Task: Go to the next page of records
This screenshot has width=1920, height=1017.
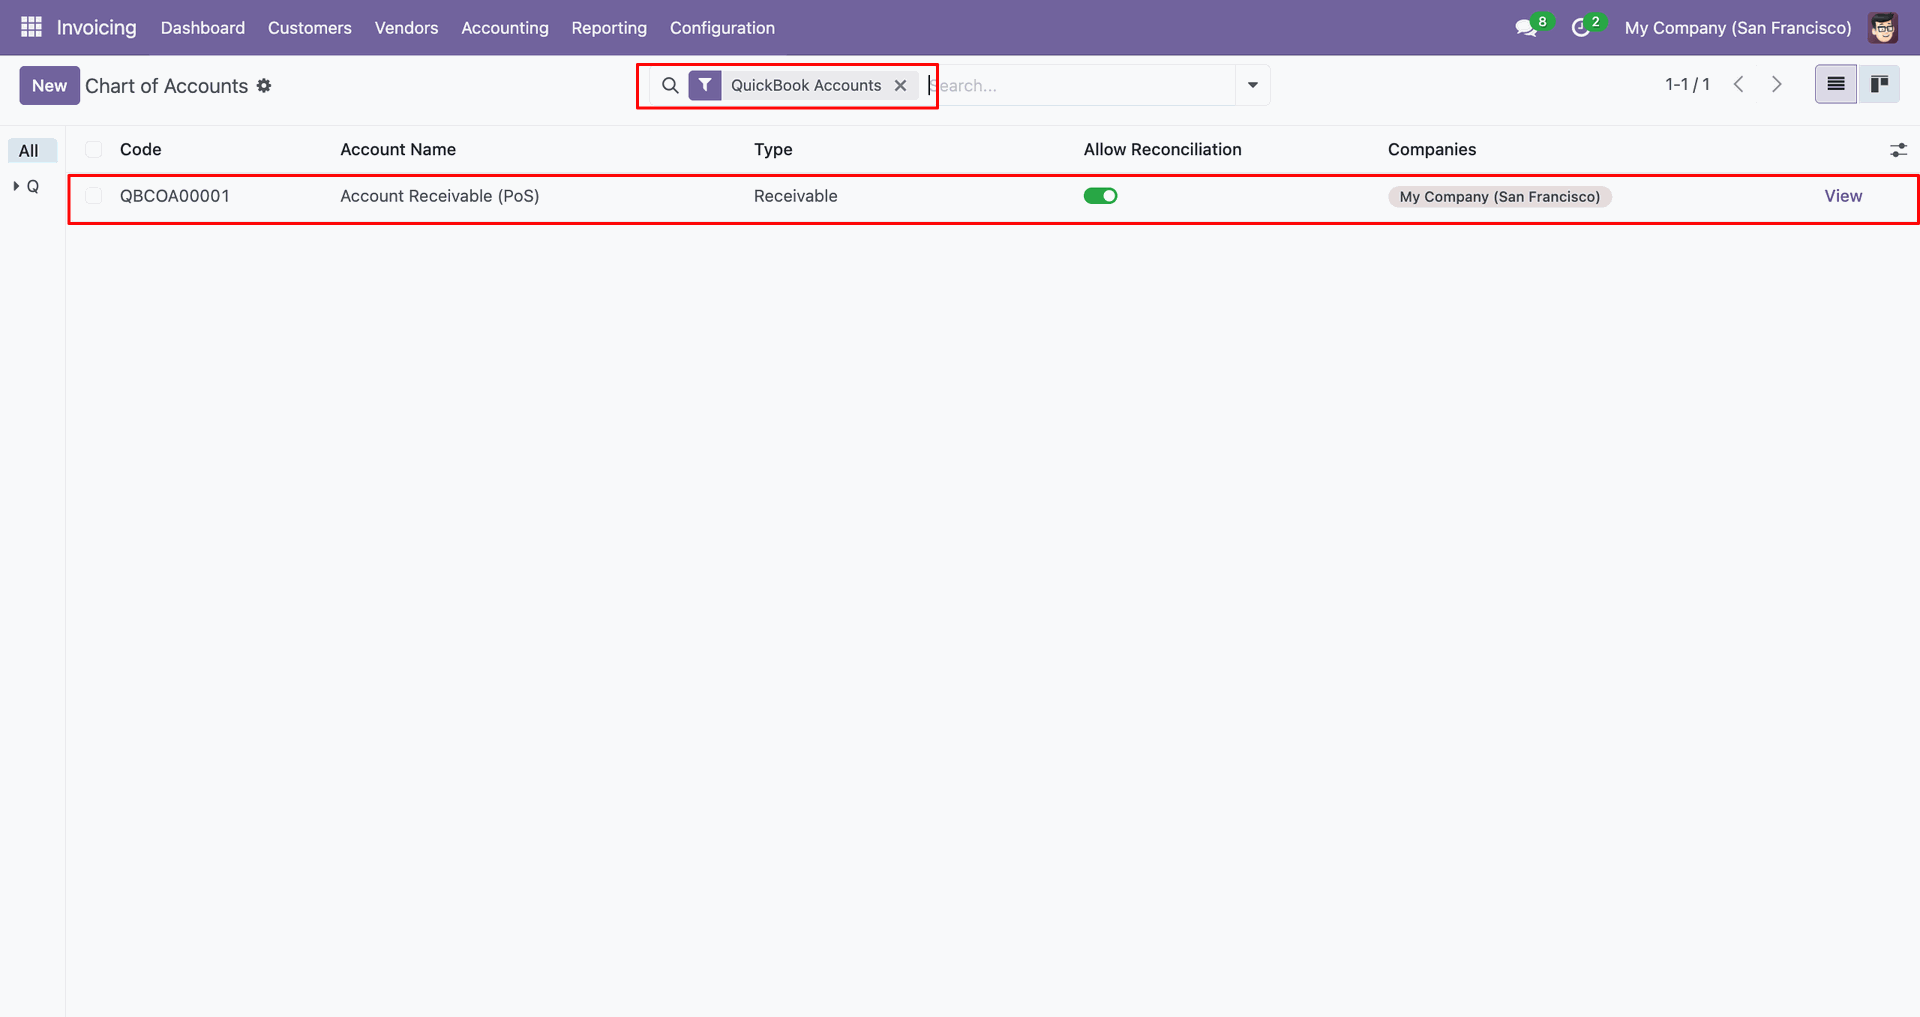Action: click(x=1776, y=85)
